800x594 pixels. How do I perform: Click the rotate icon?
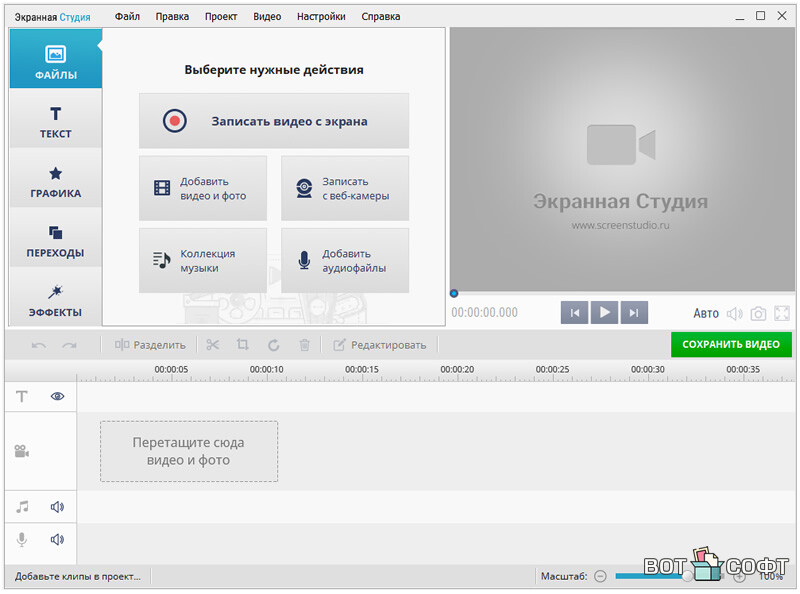(x=274, y=345)
